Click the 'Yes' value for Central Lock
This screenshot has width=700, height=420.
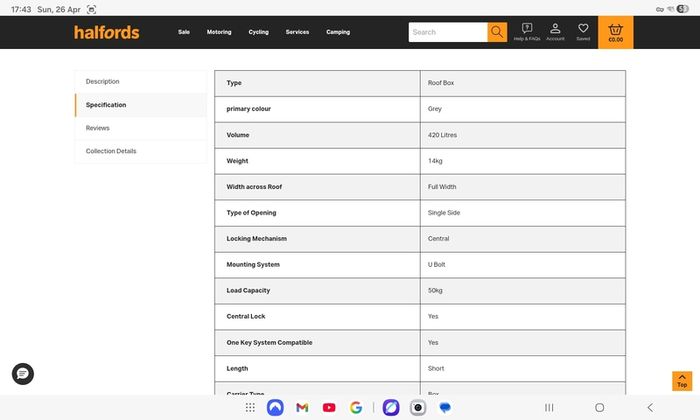pyautogui.click(x=433, y=316)
